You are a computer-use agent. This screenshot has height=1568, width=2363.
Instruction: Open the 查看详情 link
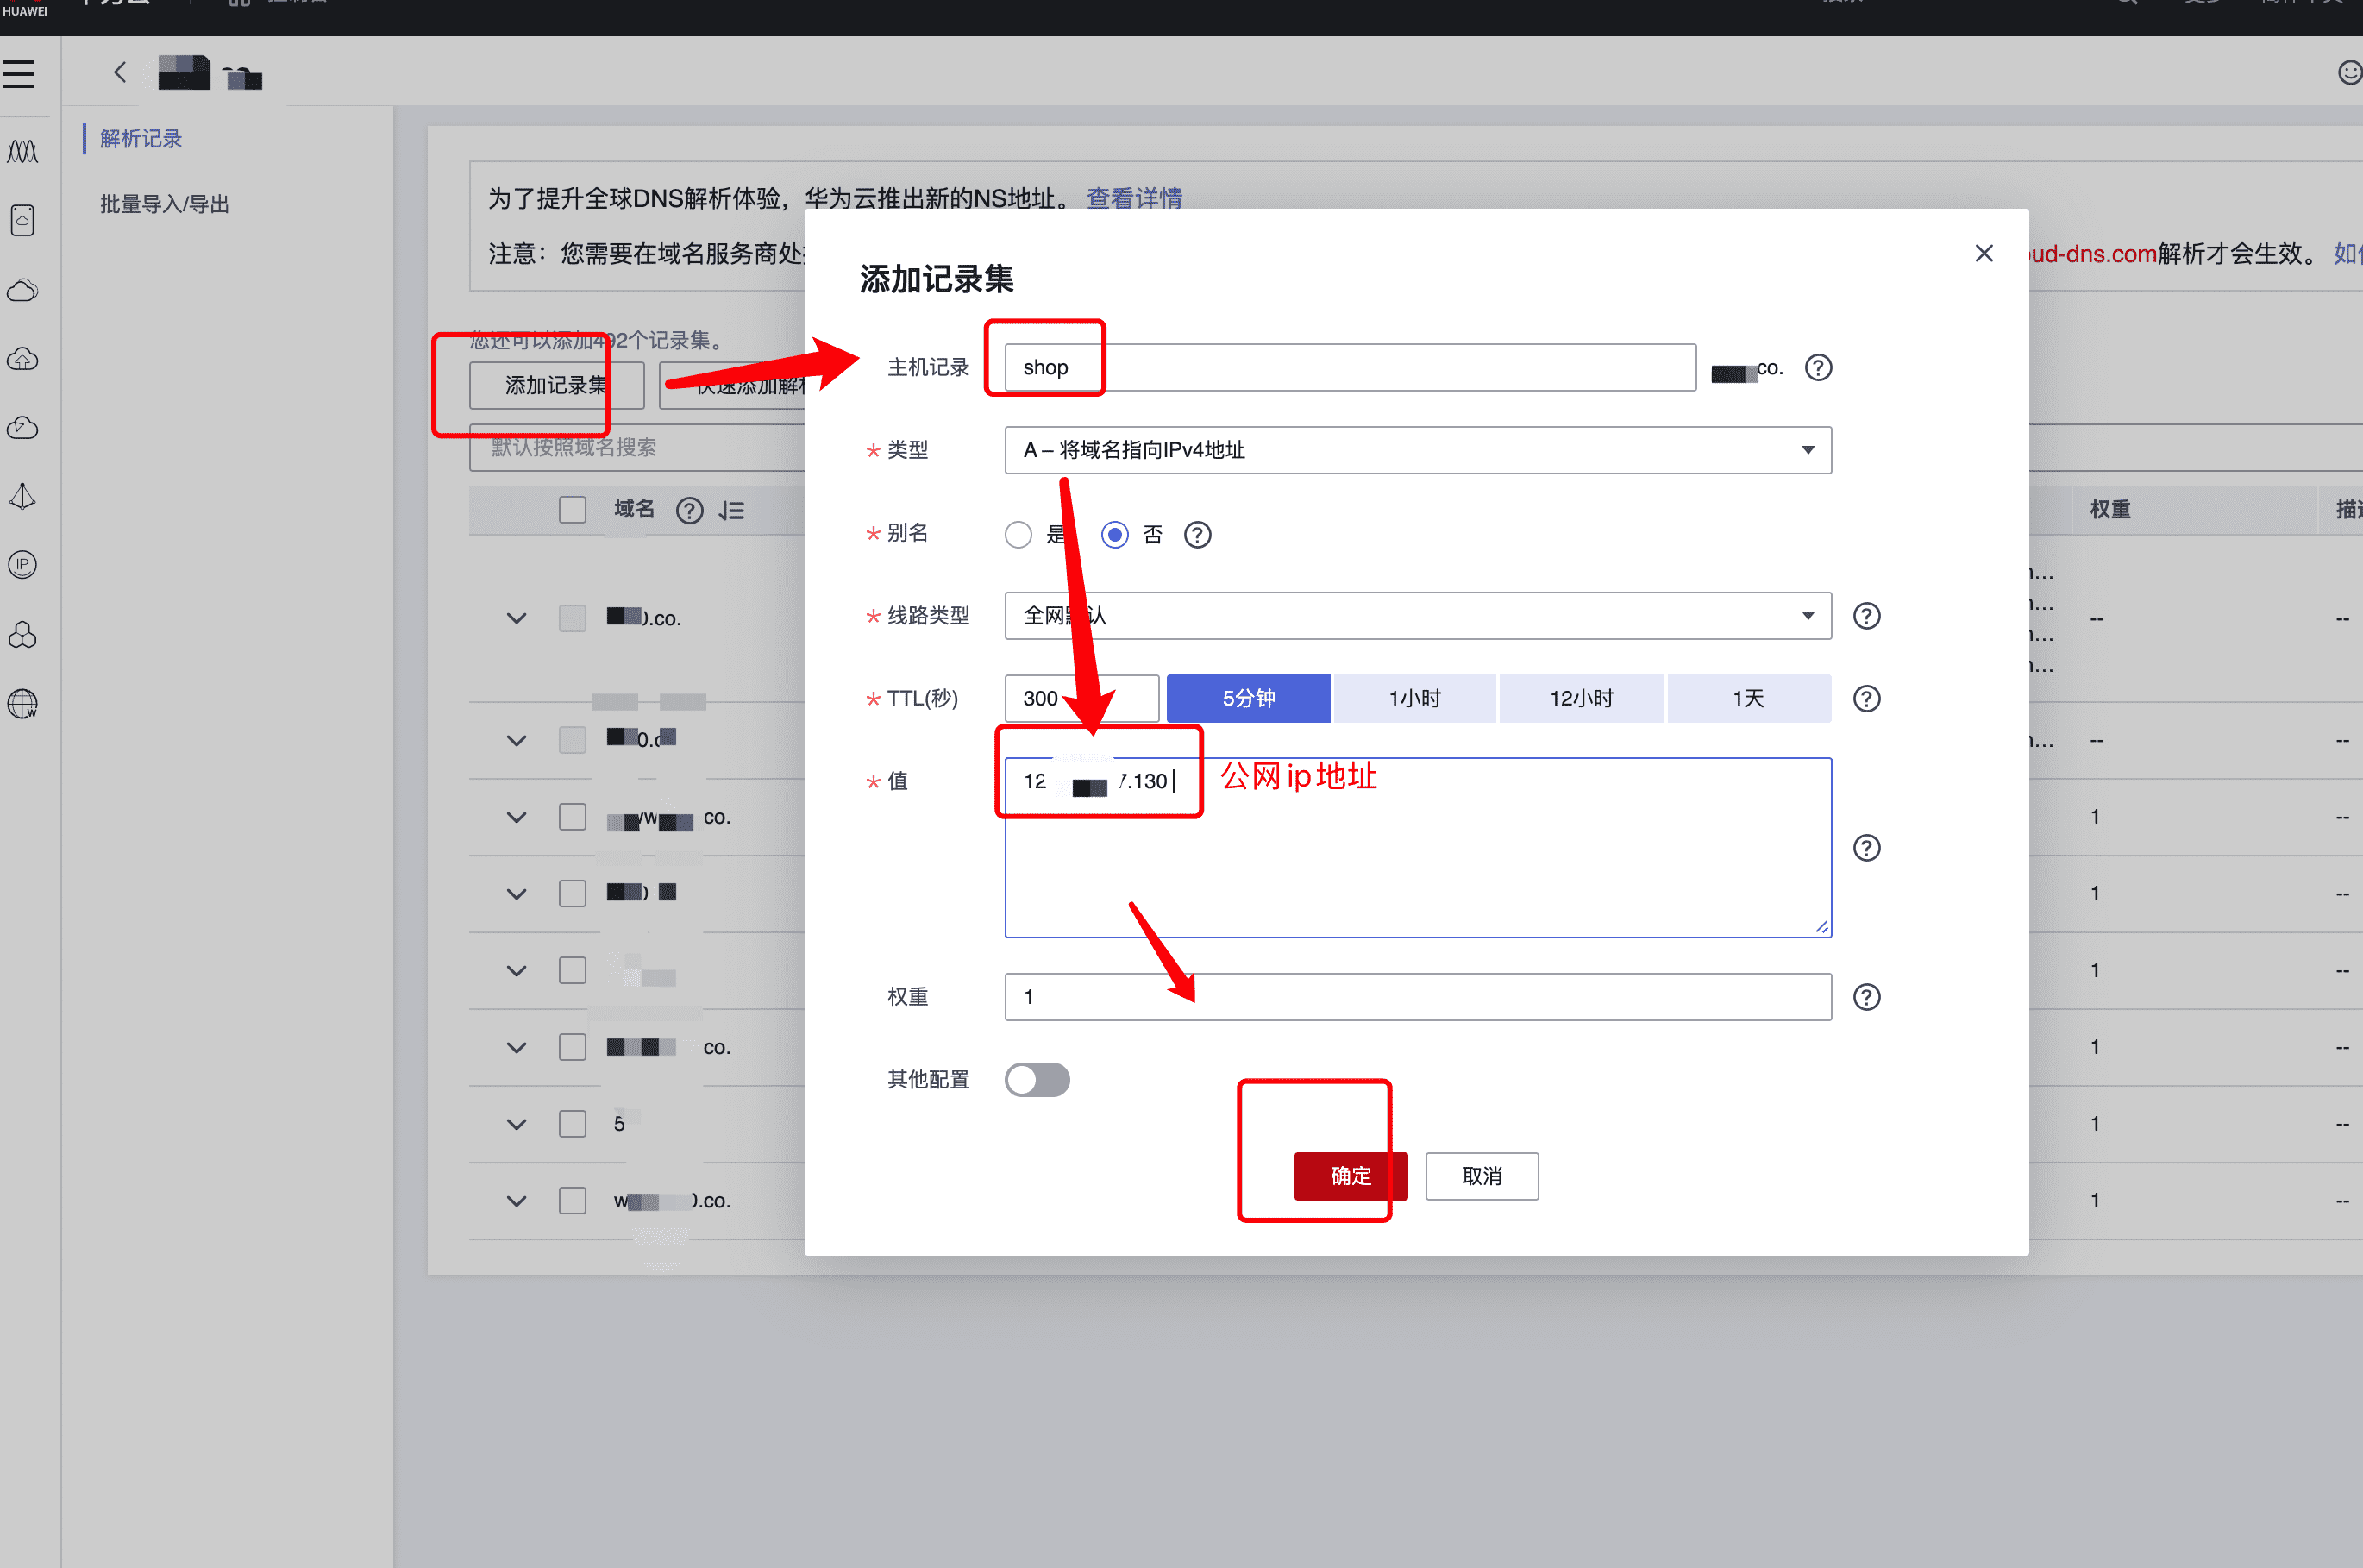point(1134,198)
